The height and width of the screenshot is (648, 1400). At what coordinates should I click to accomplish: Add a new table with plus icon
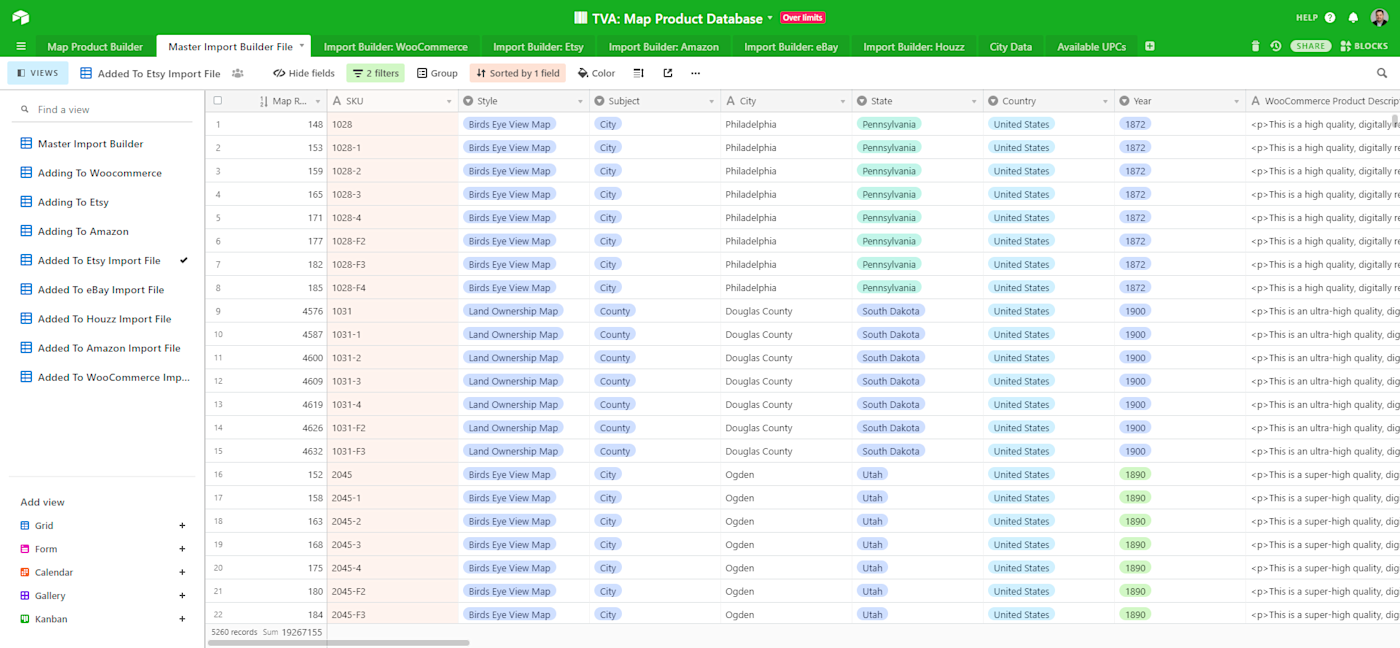[x=1150, y=46]
